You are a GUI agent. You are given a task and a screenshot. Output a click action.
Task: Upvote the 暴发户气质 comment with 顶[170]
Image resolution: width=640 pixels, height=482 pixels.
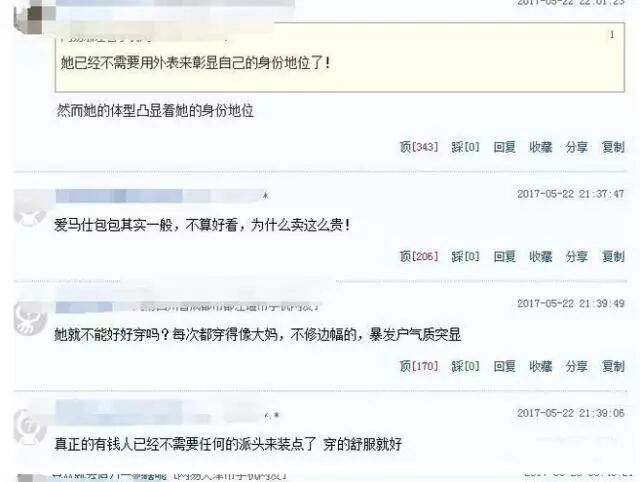(x=419, y=366)
